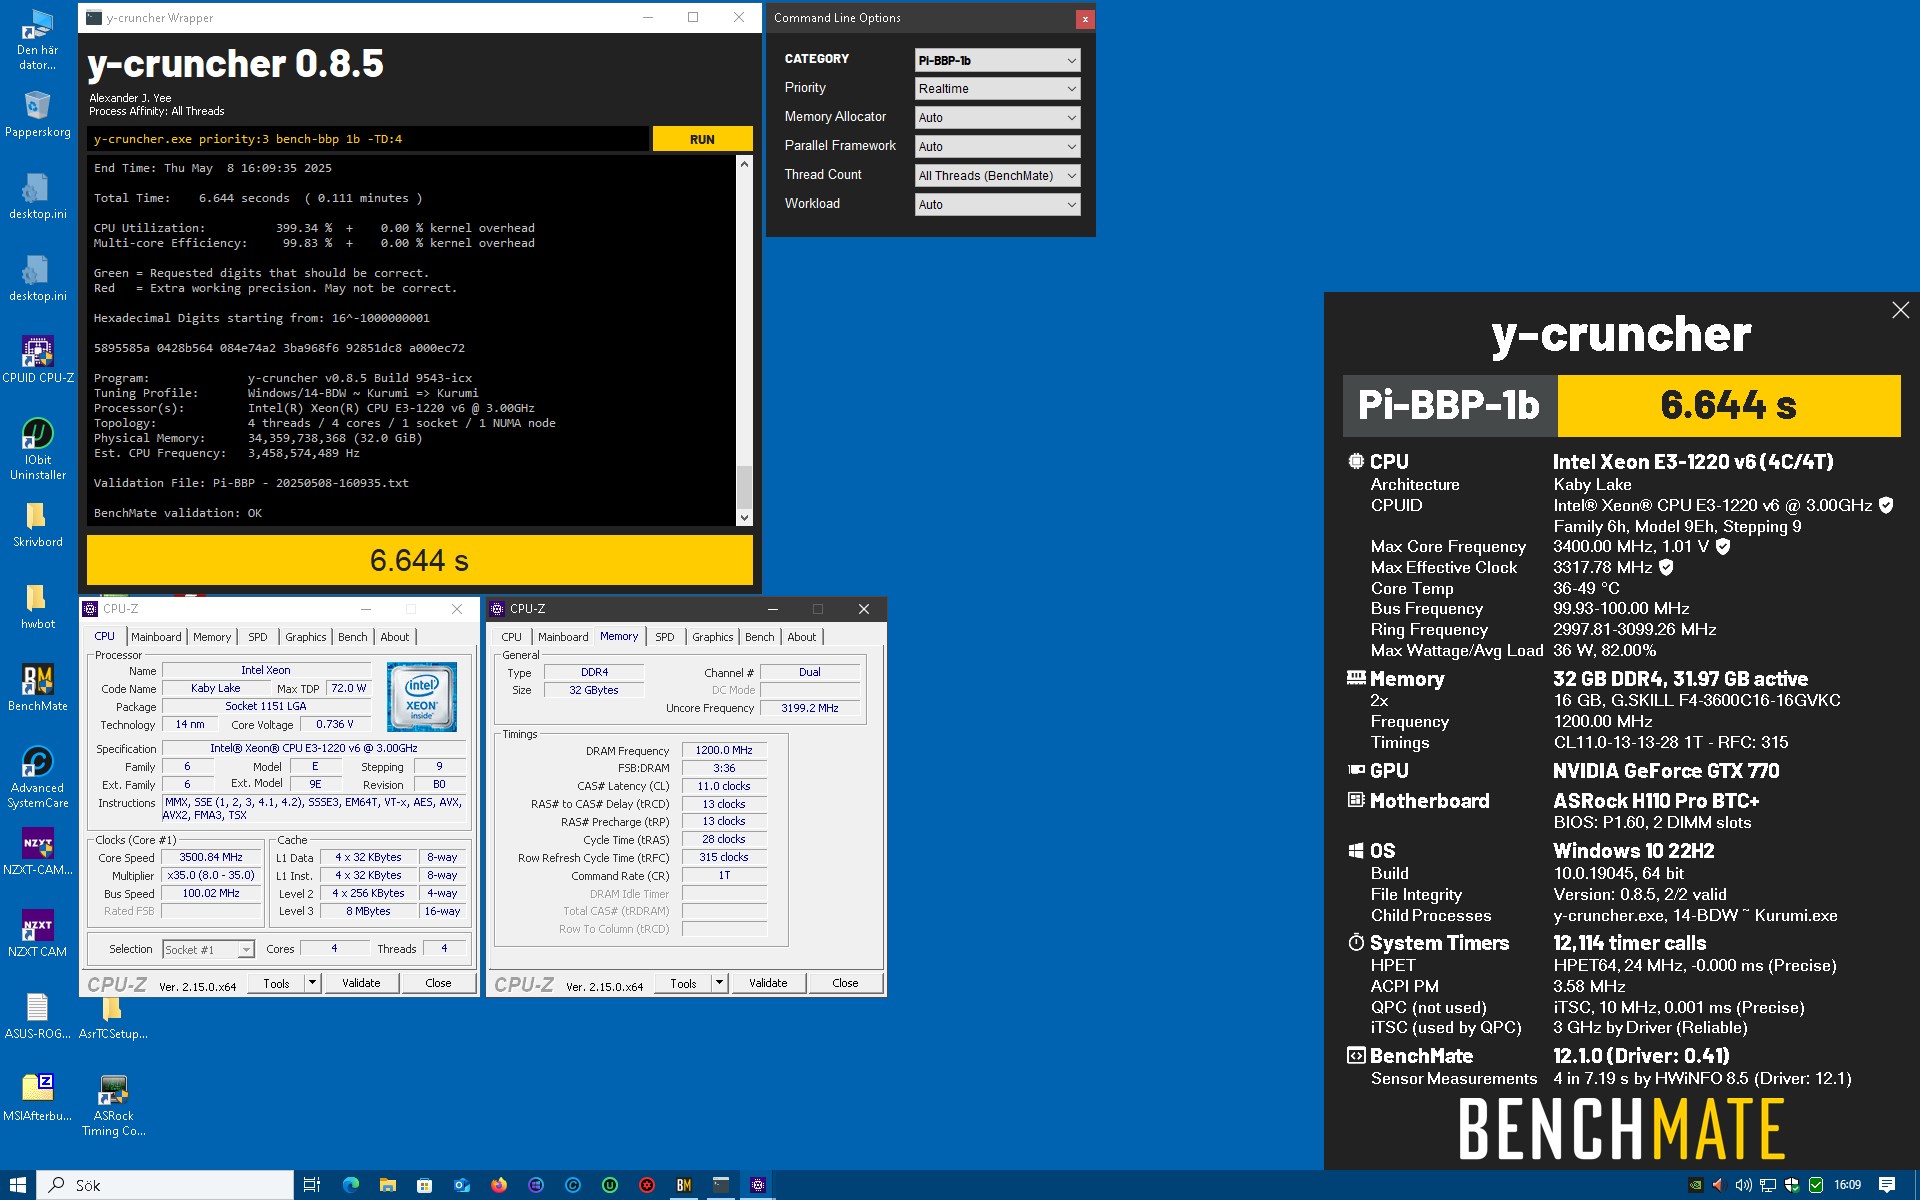Click the yellow RUN button
The image size is (1920, 1200).
(x=702, y=139)
